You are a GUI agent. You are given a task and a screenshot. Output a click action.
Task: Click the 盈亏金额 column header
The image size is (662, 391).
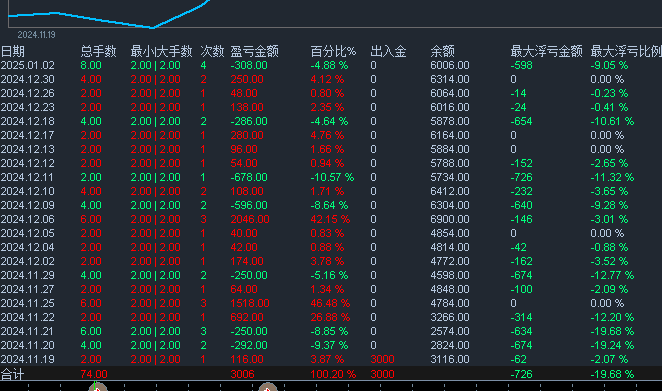[254, 52]
